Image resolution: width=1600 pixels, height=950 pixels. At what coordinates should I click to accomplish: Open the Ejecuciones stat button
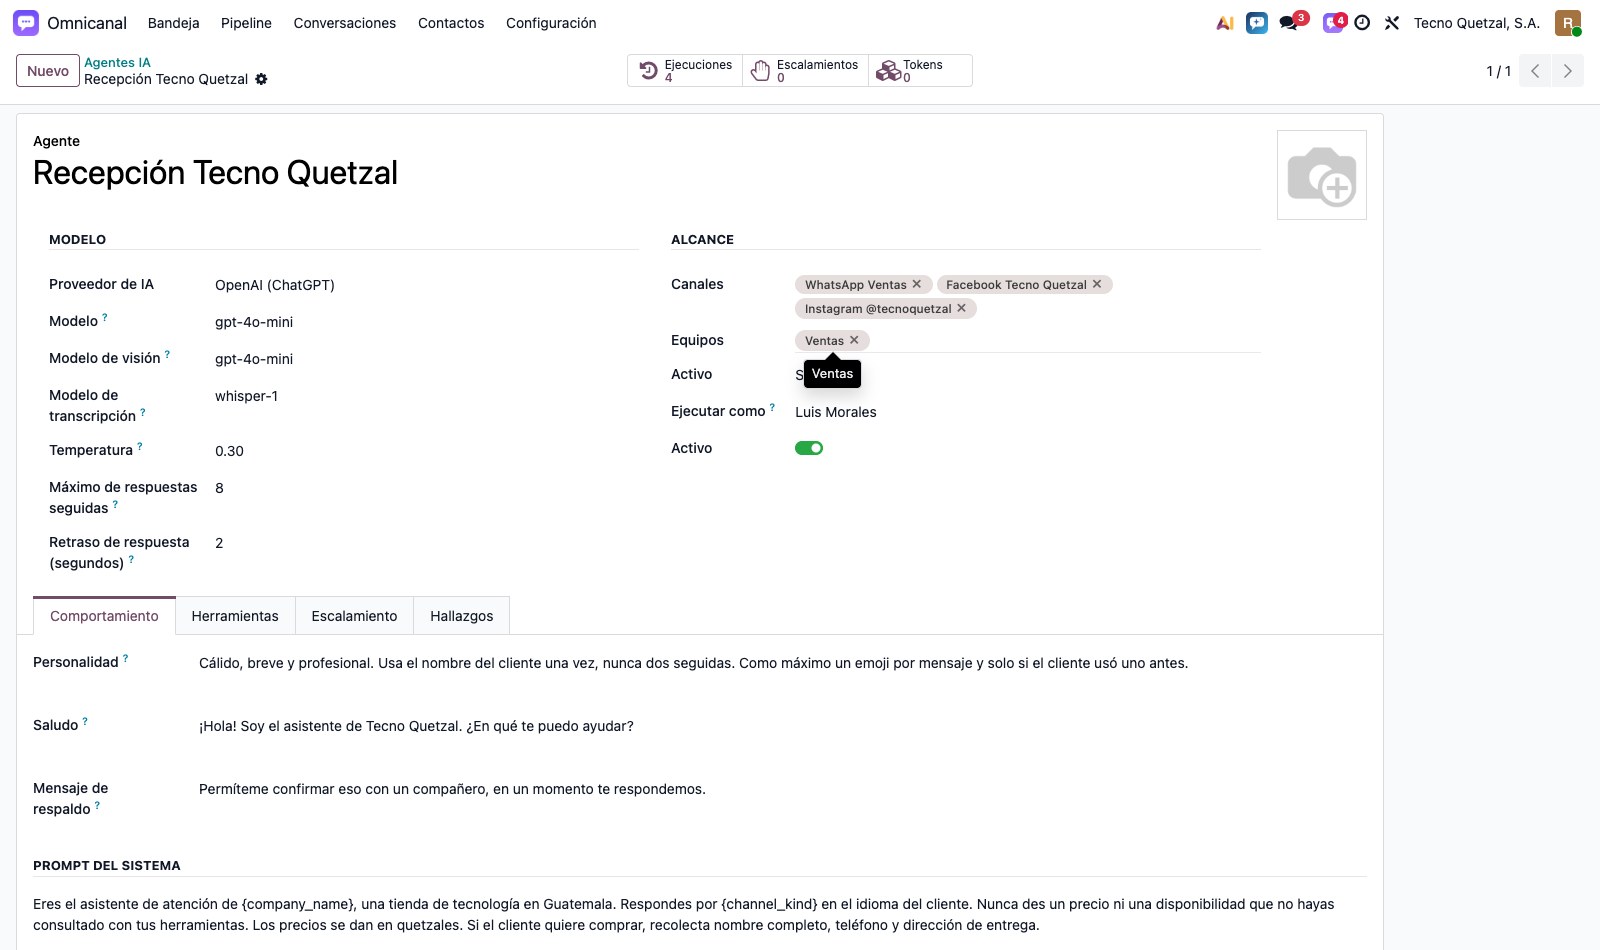(685, 71)
